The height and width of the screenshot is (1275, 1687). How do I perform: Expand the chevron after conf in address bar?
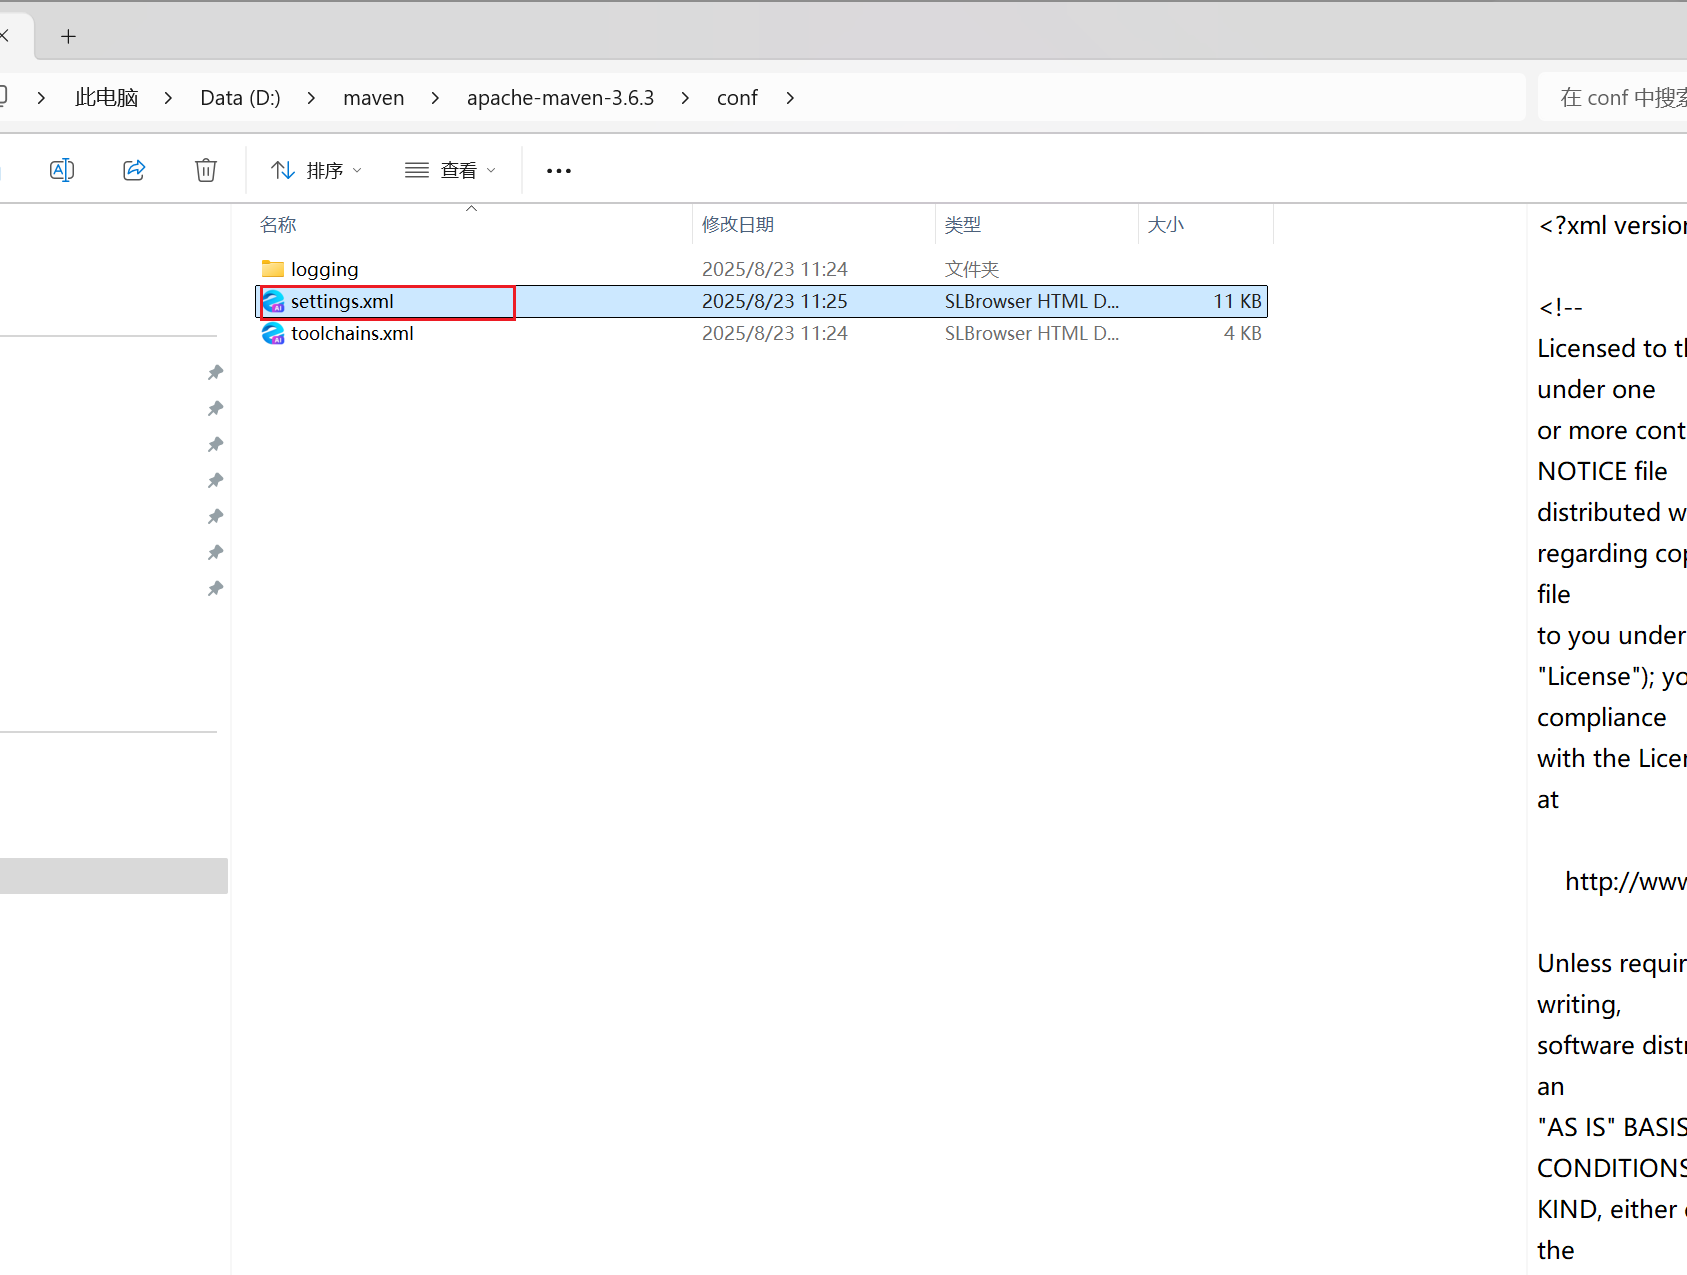pyautogui.click(x=790, y=98)
